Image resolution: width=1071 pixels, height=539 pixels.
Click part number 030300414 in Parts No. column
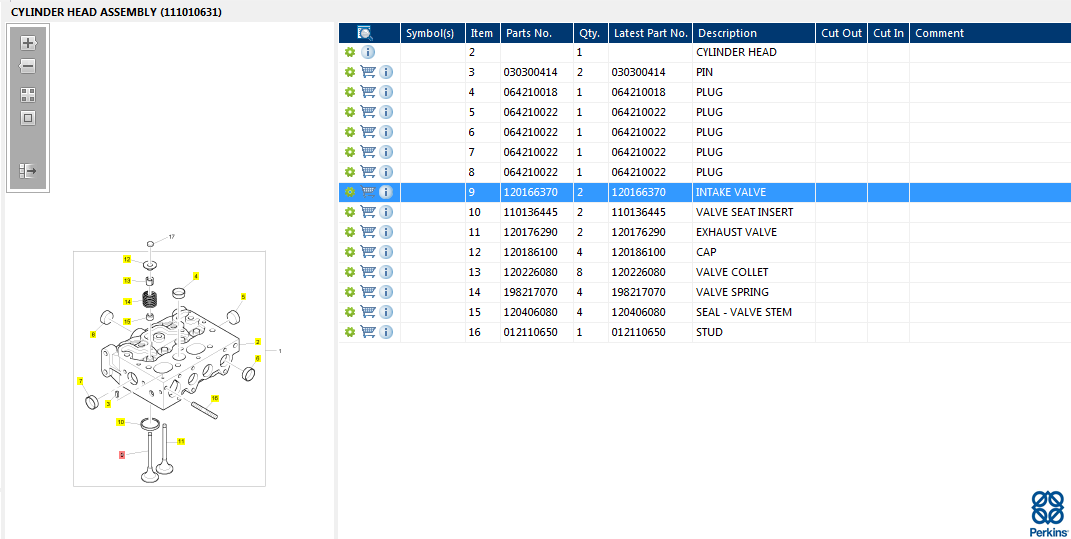pyautogui.click(x=531, y=72)
